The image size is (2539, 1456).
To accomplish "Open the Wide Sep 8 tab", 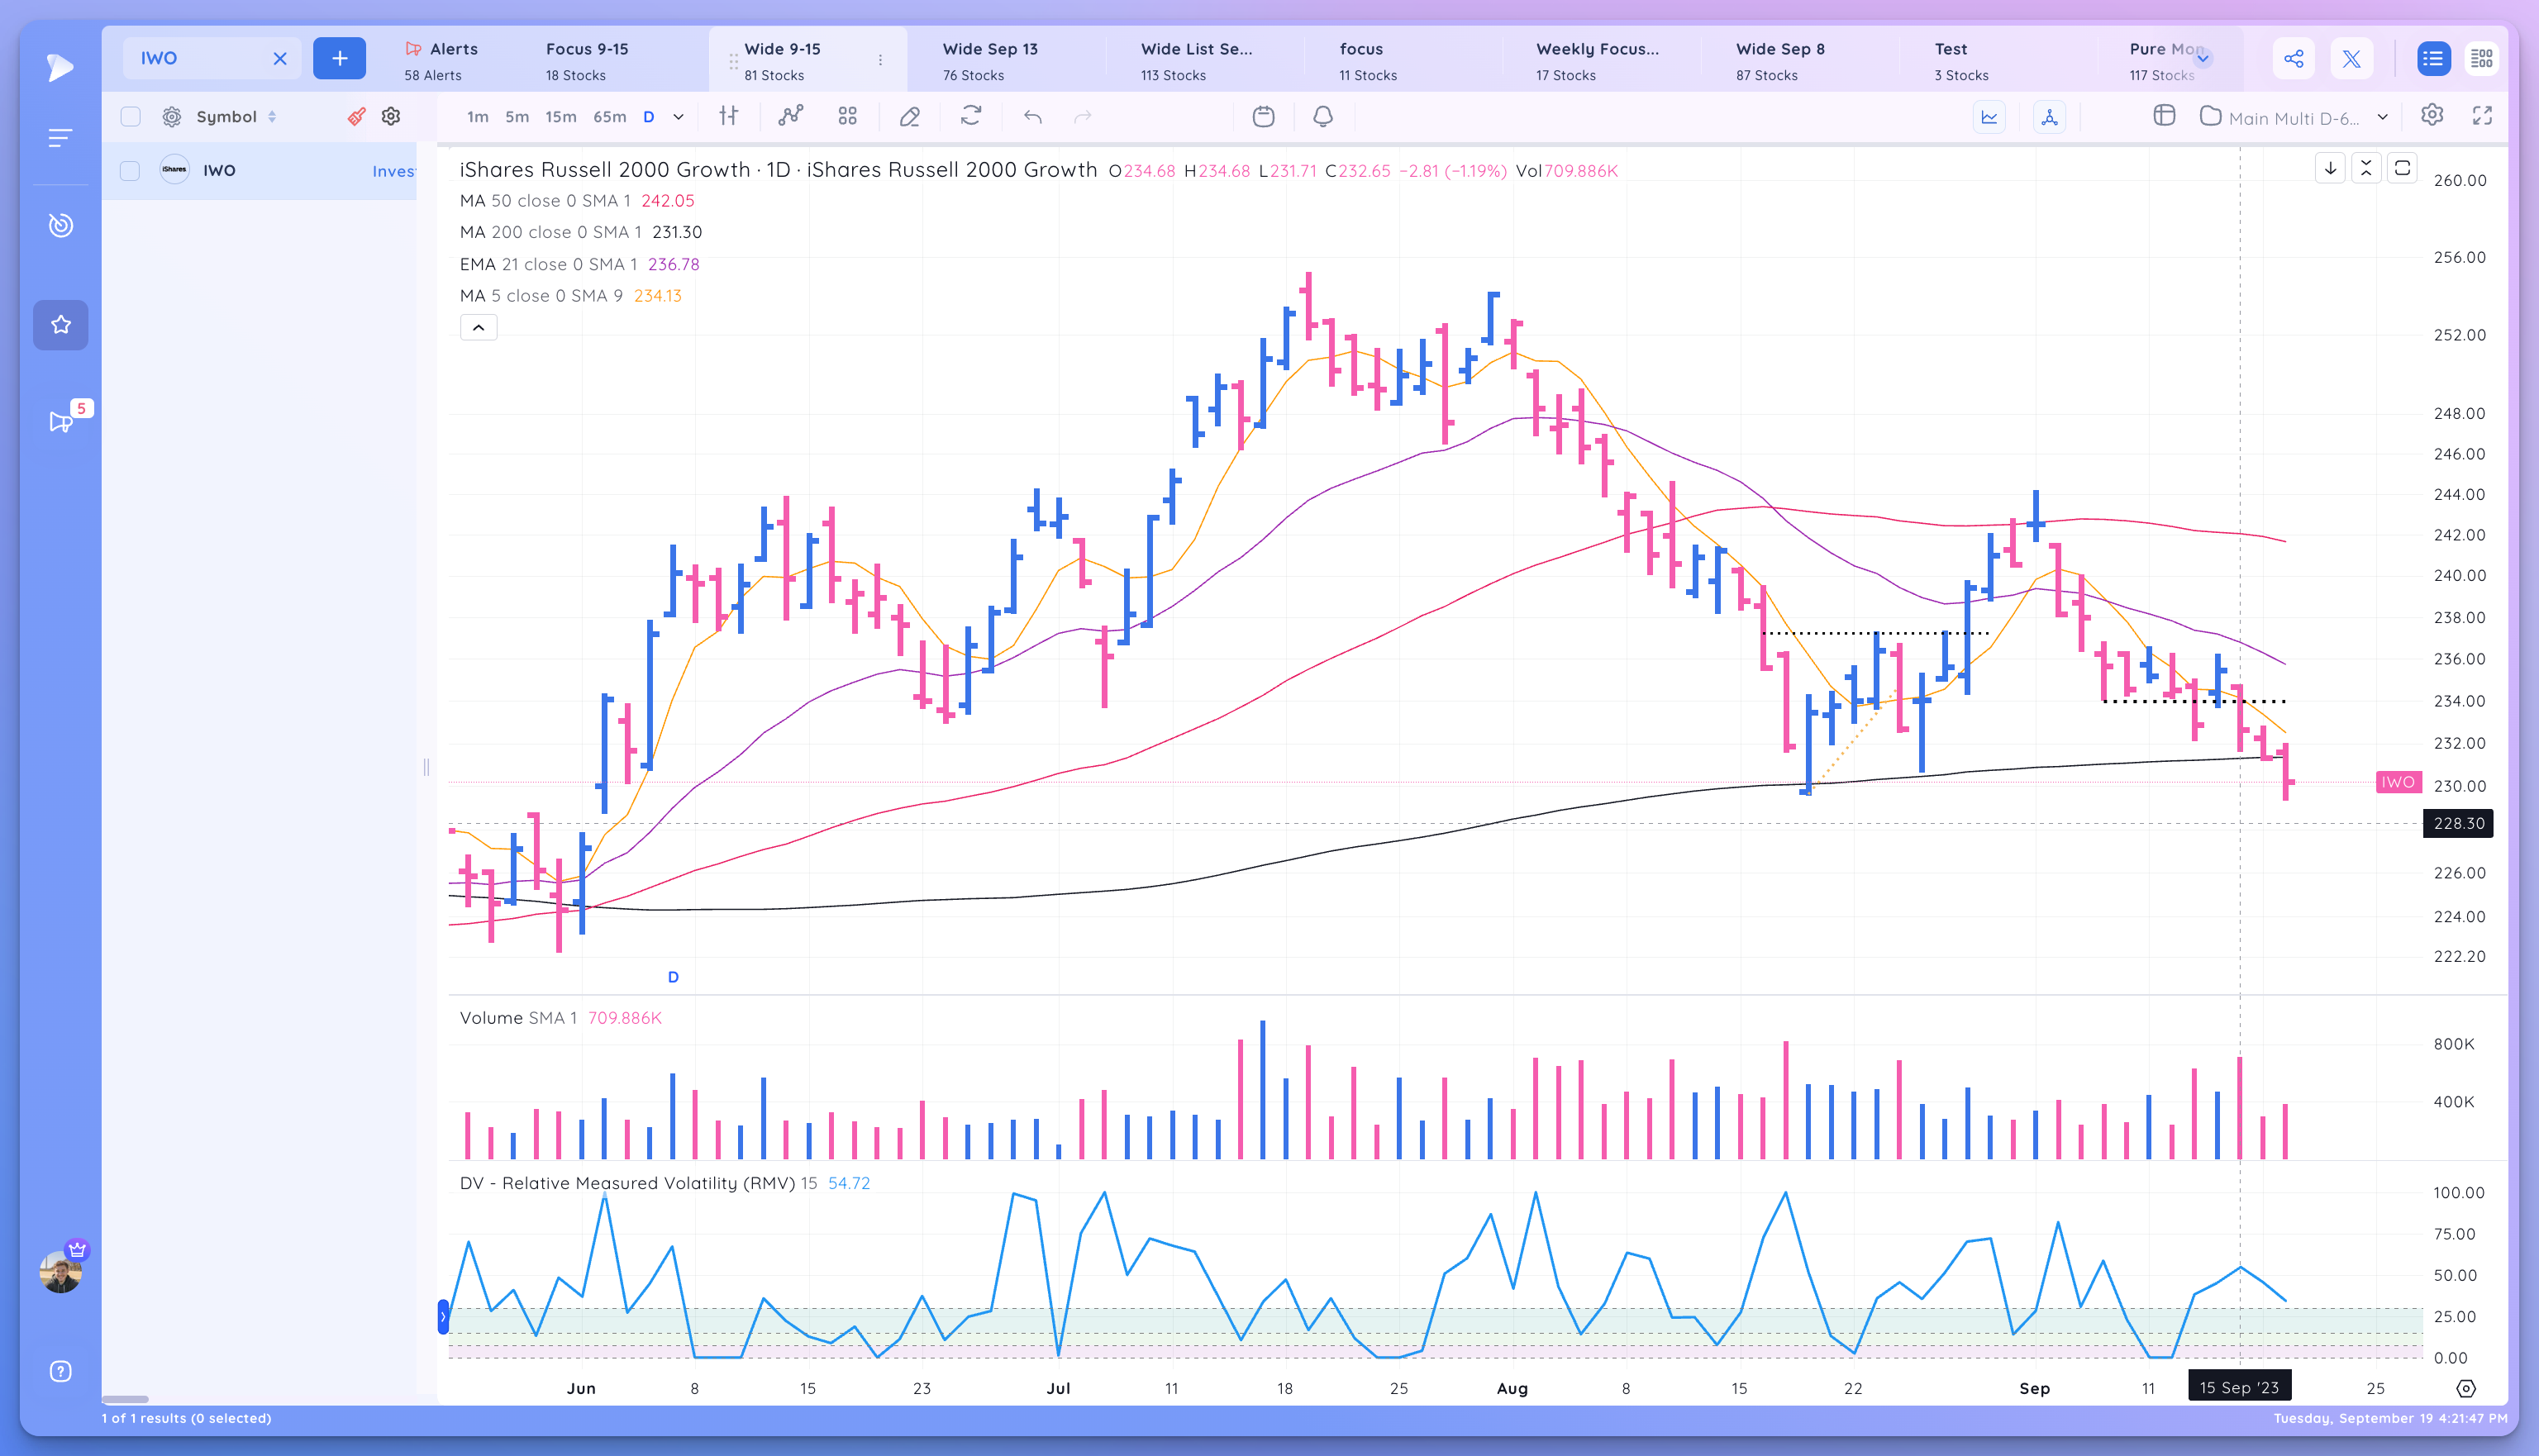I will (x=1780, y=61).
